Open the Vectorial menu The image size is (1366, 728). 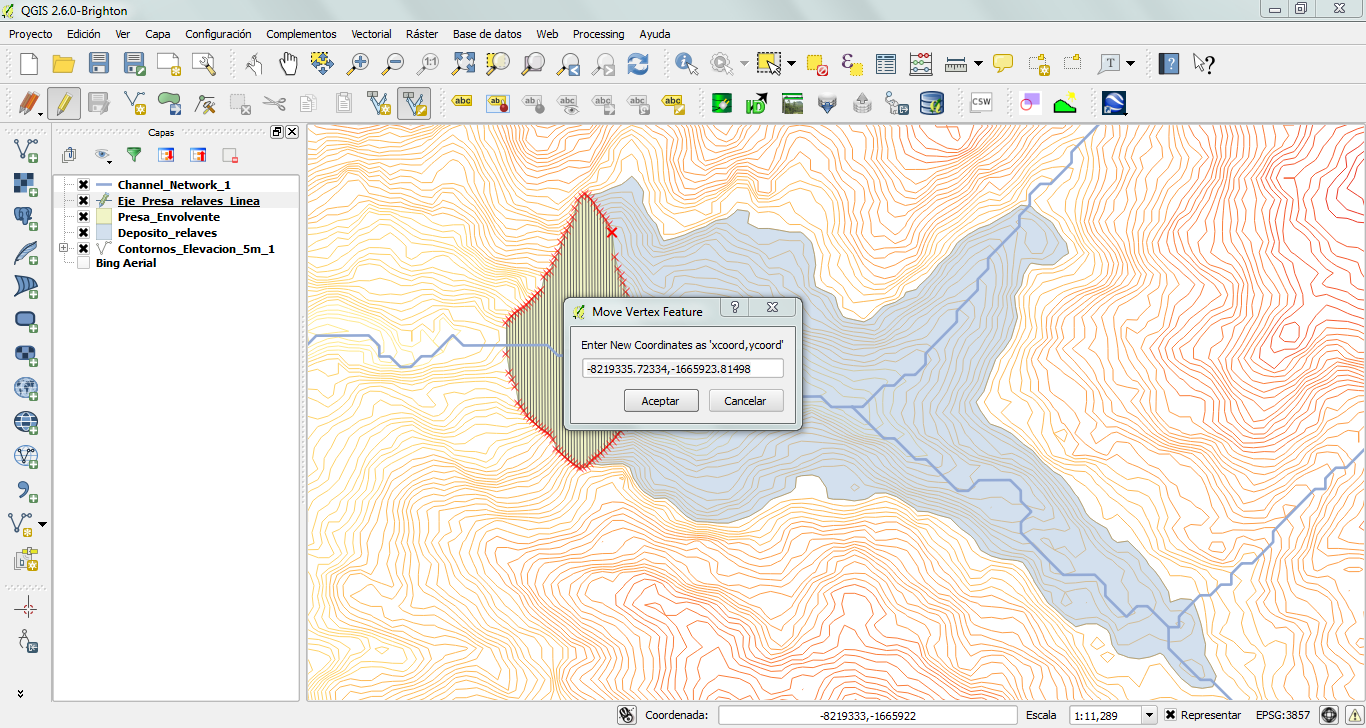(371, 34)
